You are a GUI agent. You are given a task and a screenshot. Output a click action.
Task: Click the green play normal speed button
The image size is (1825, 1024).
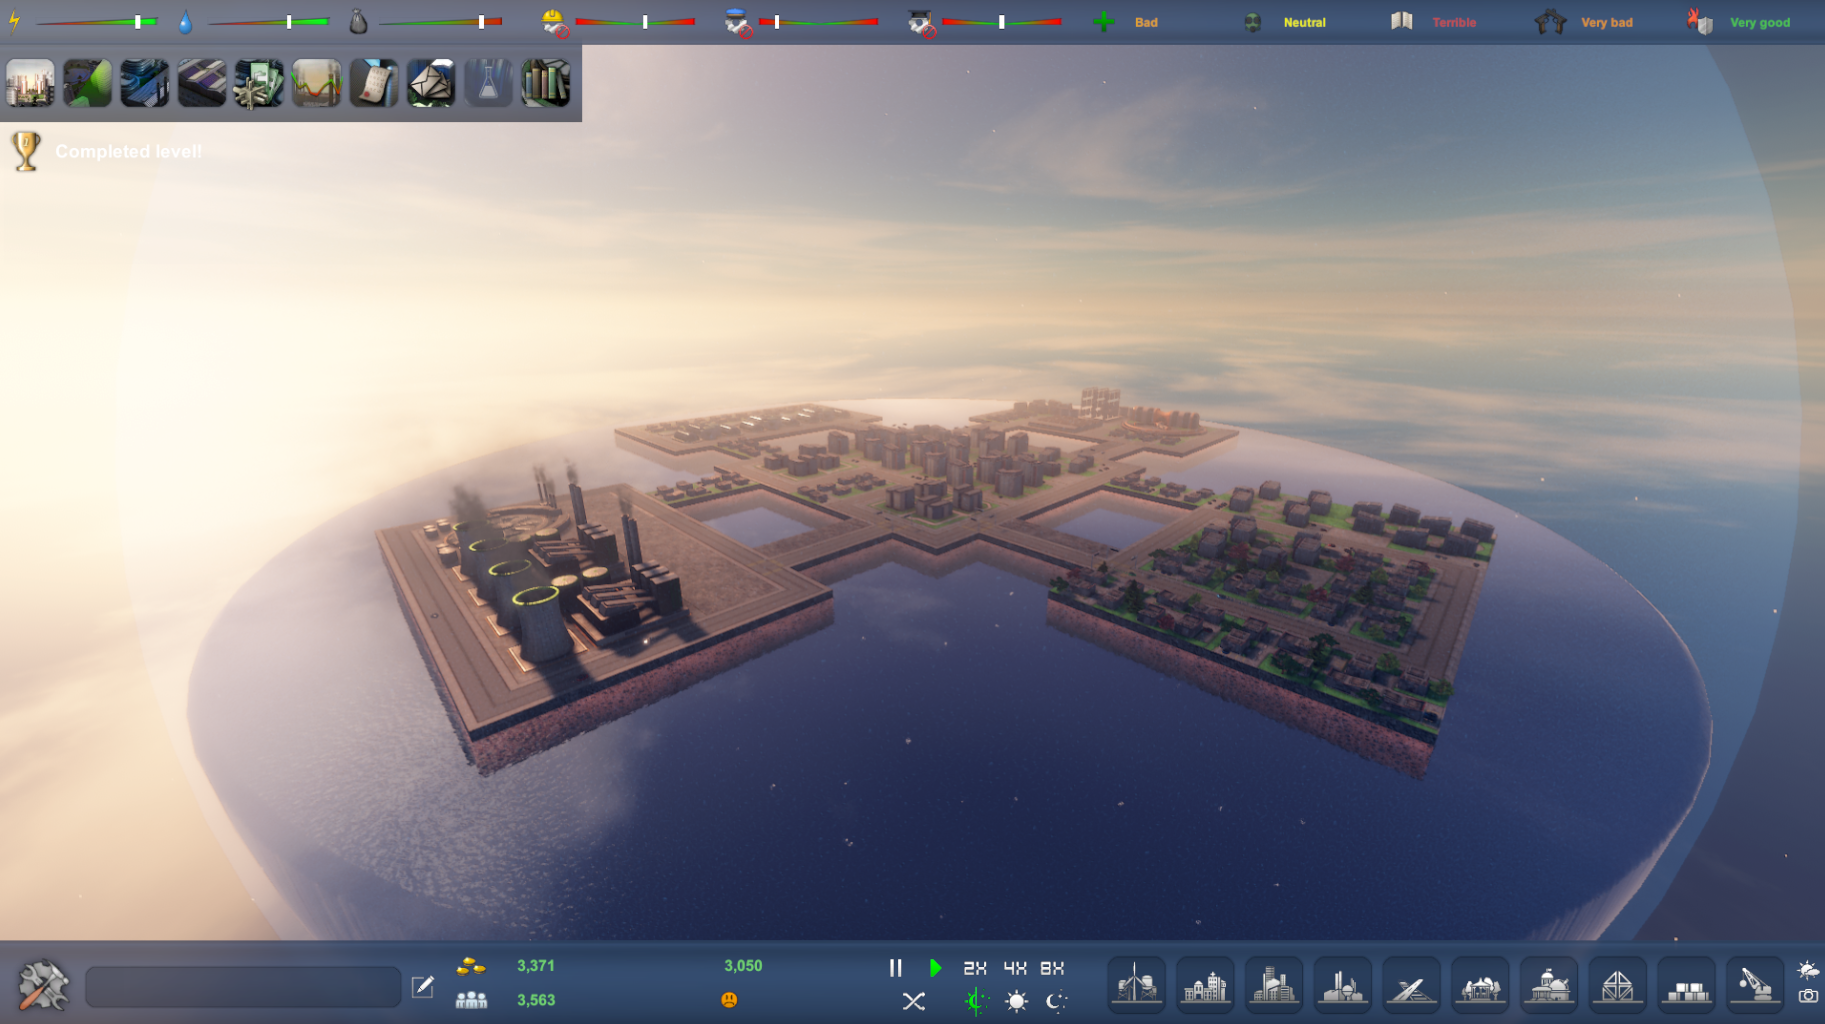935,967
